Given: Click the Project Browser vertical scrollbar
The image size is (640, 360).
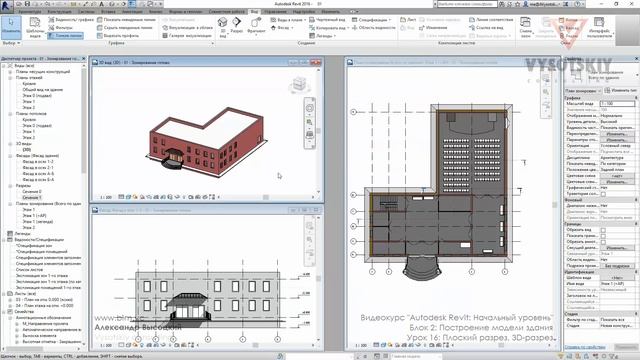Looking at the screenshot, I should click(x=84, y=120).
